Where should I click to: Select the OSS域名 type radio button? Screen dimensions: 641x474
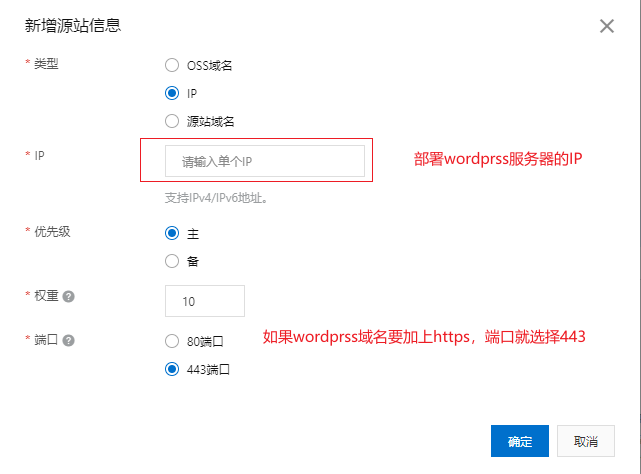172,66
